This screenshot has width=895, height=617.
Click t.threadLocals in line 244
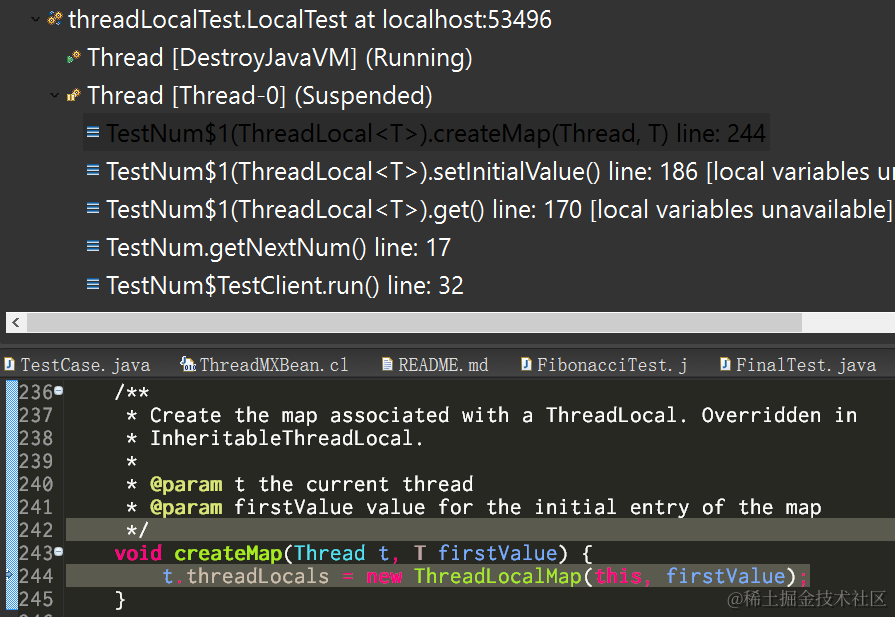tap(245, 576)
